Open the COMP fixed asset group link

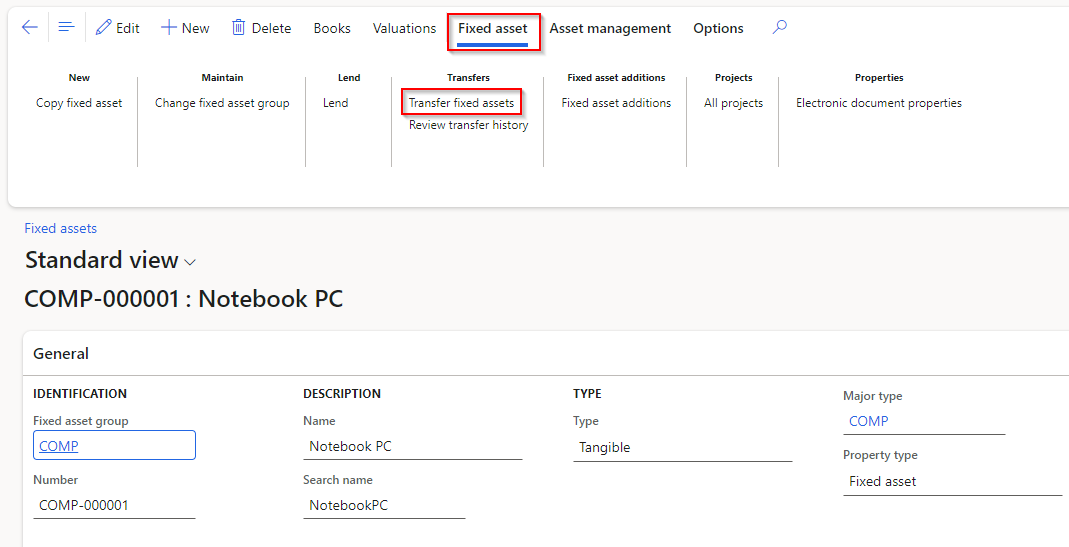pyautogui.click(x=59, y=446)
